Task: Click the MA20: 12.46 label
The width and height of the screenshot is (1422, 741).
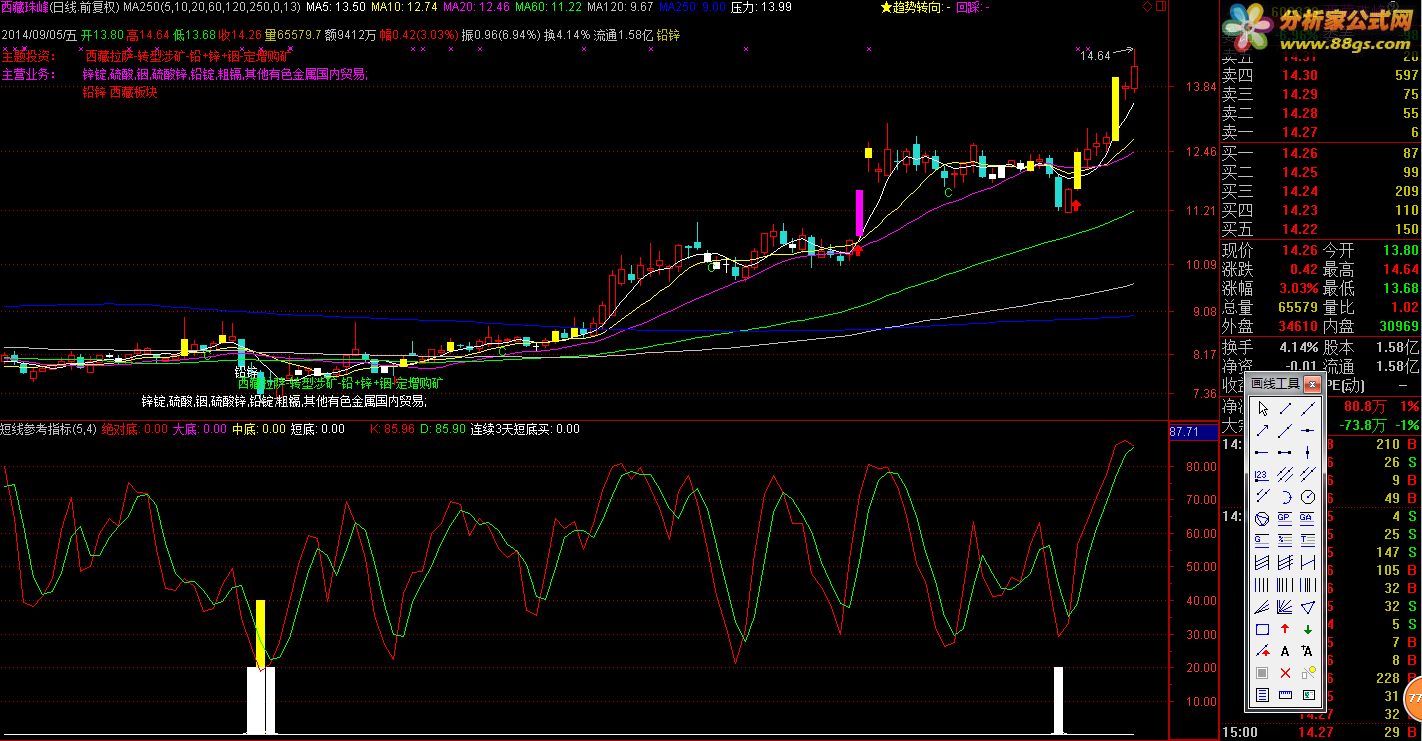Action: point(475,7)
